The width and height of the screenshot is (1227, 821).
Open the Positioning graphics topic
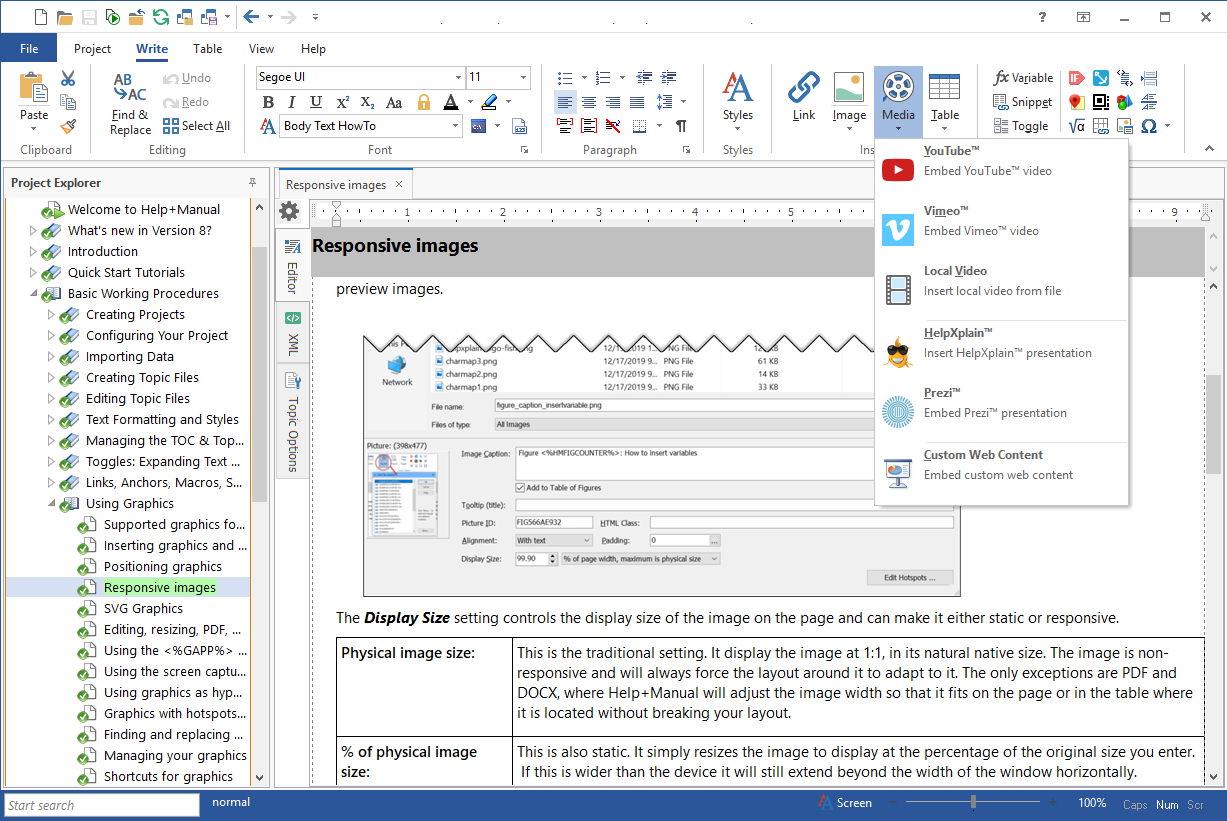click(x=162, y=567)
